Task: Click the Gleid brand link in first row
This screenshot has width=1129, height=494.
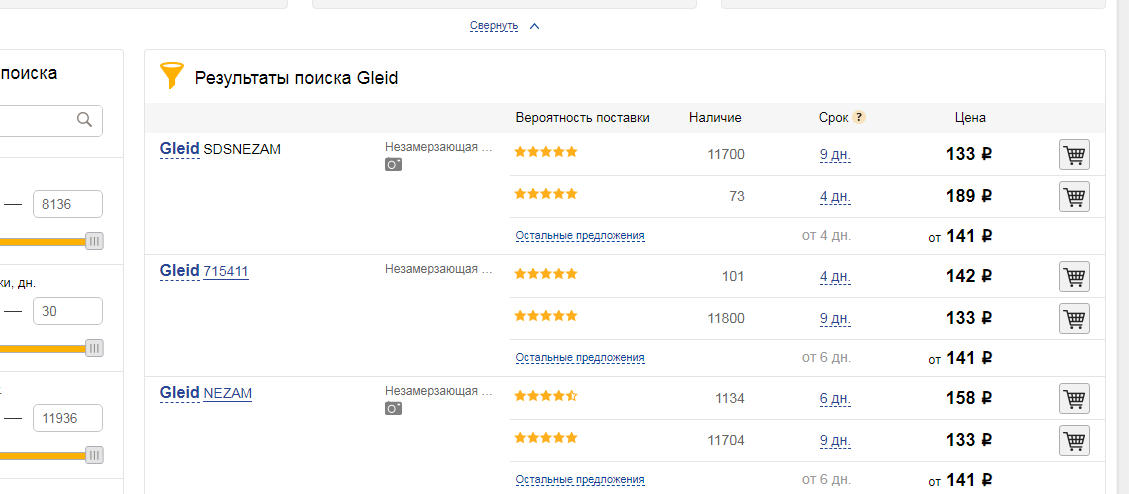Action: tap(179, 149)
